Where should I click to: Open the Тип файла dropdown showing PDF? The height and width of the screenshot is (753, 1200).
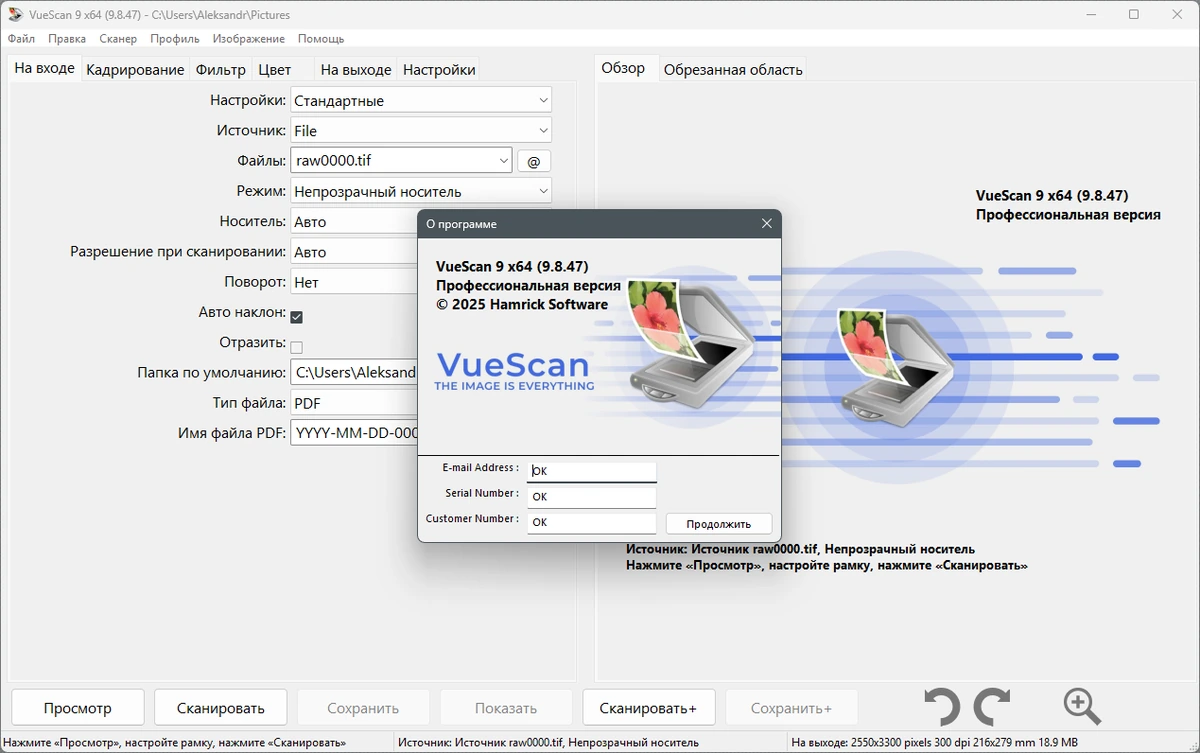tap(354, 403)
